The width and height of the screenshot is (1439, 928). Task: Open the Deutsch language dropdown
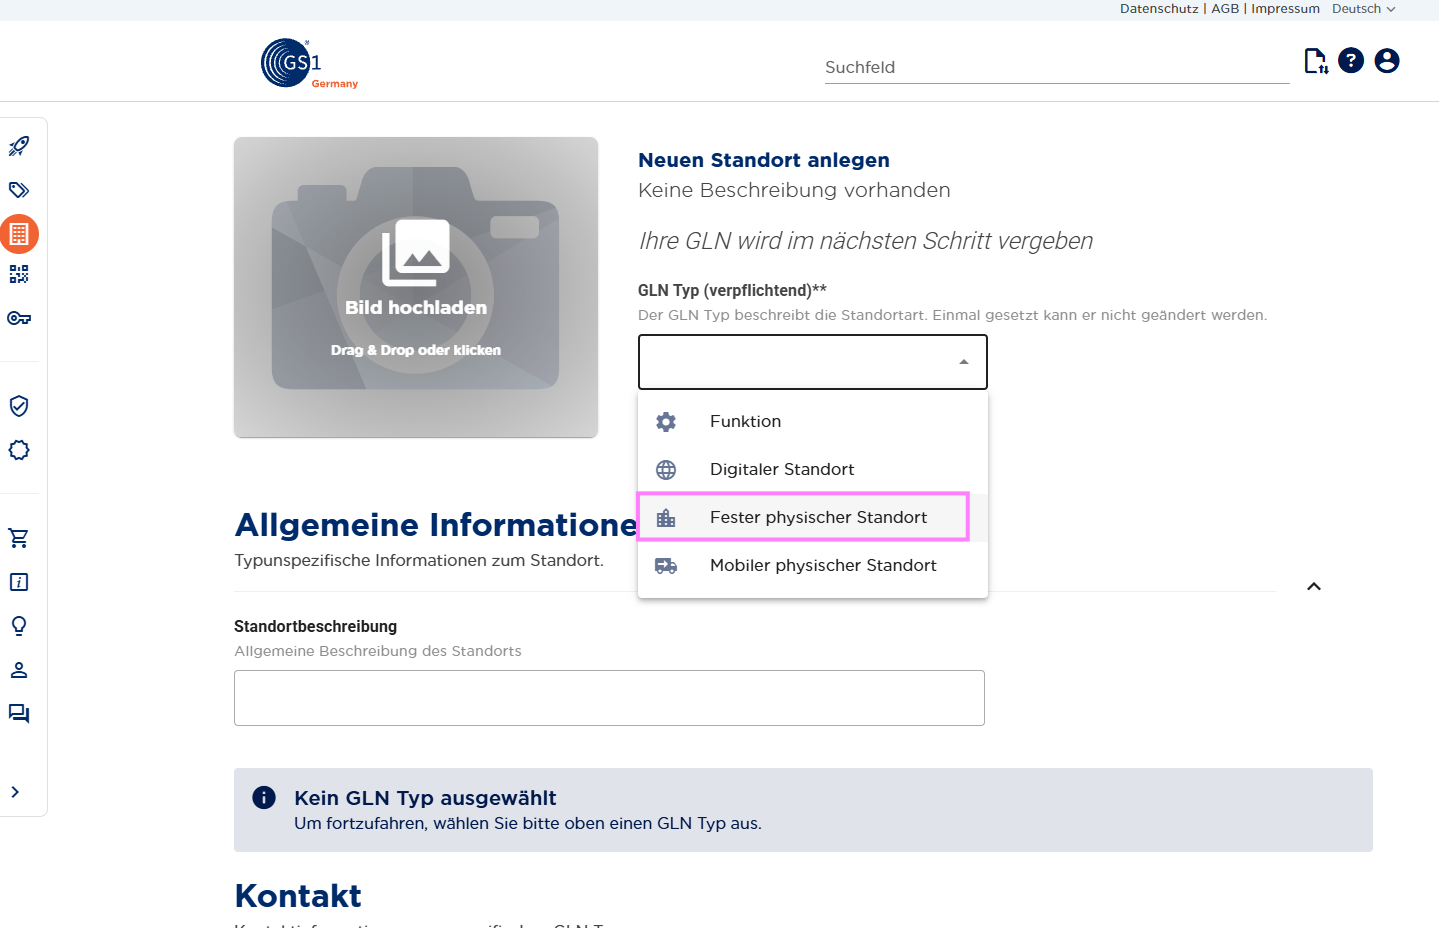click(1363, 9)
